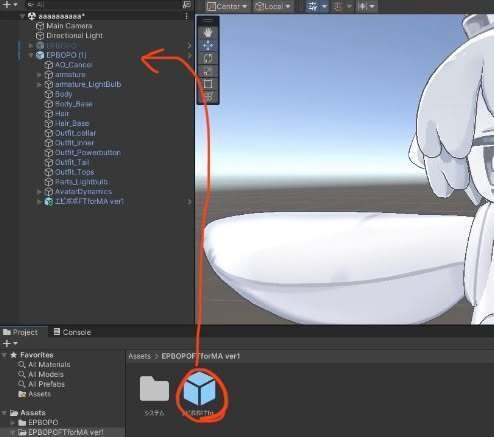Open the Hierarchy scene options menu
Screen dimensions: 494x437
pyautogui.click(x=186, y=16)
